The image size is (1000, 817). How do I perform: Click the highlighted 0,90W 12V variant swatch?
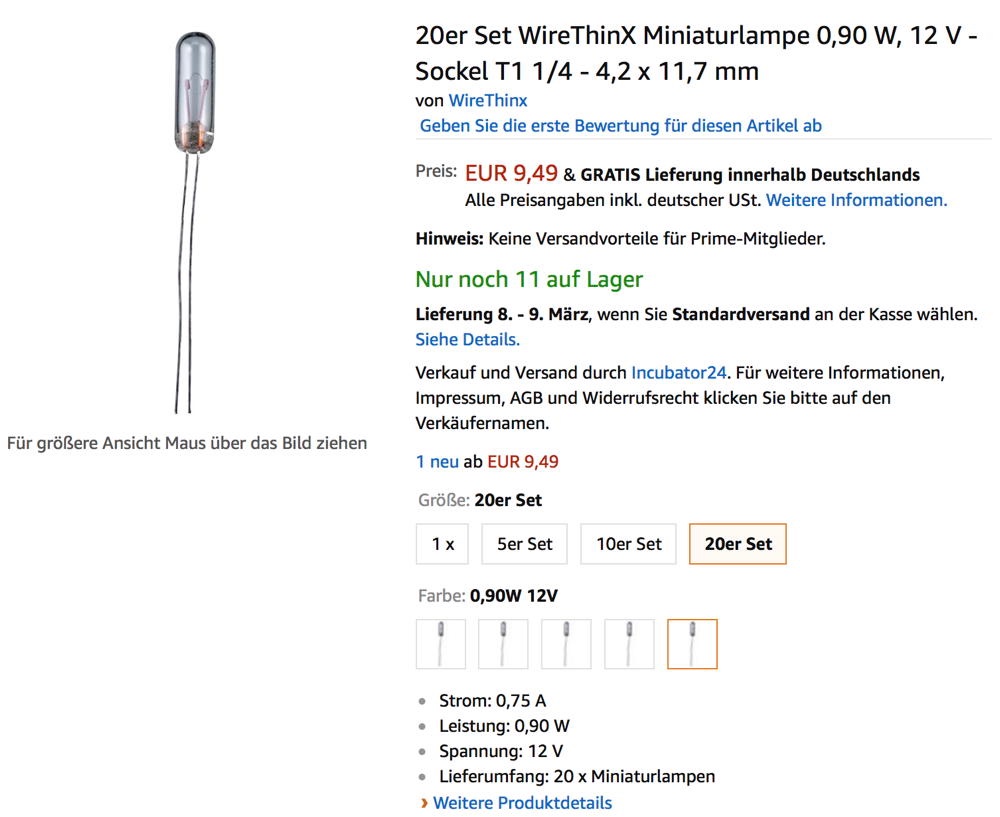(692, 644)
